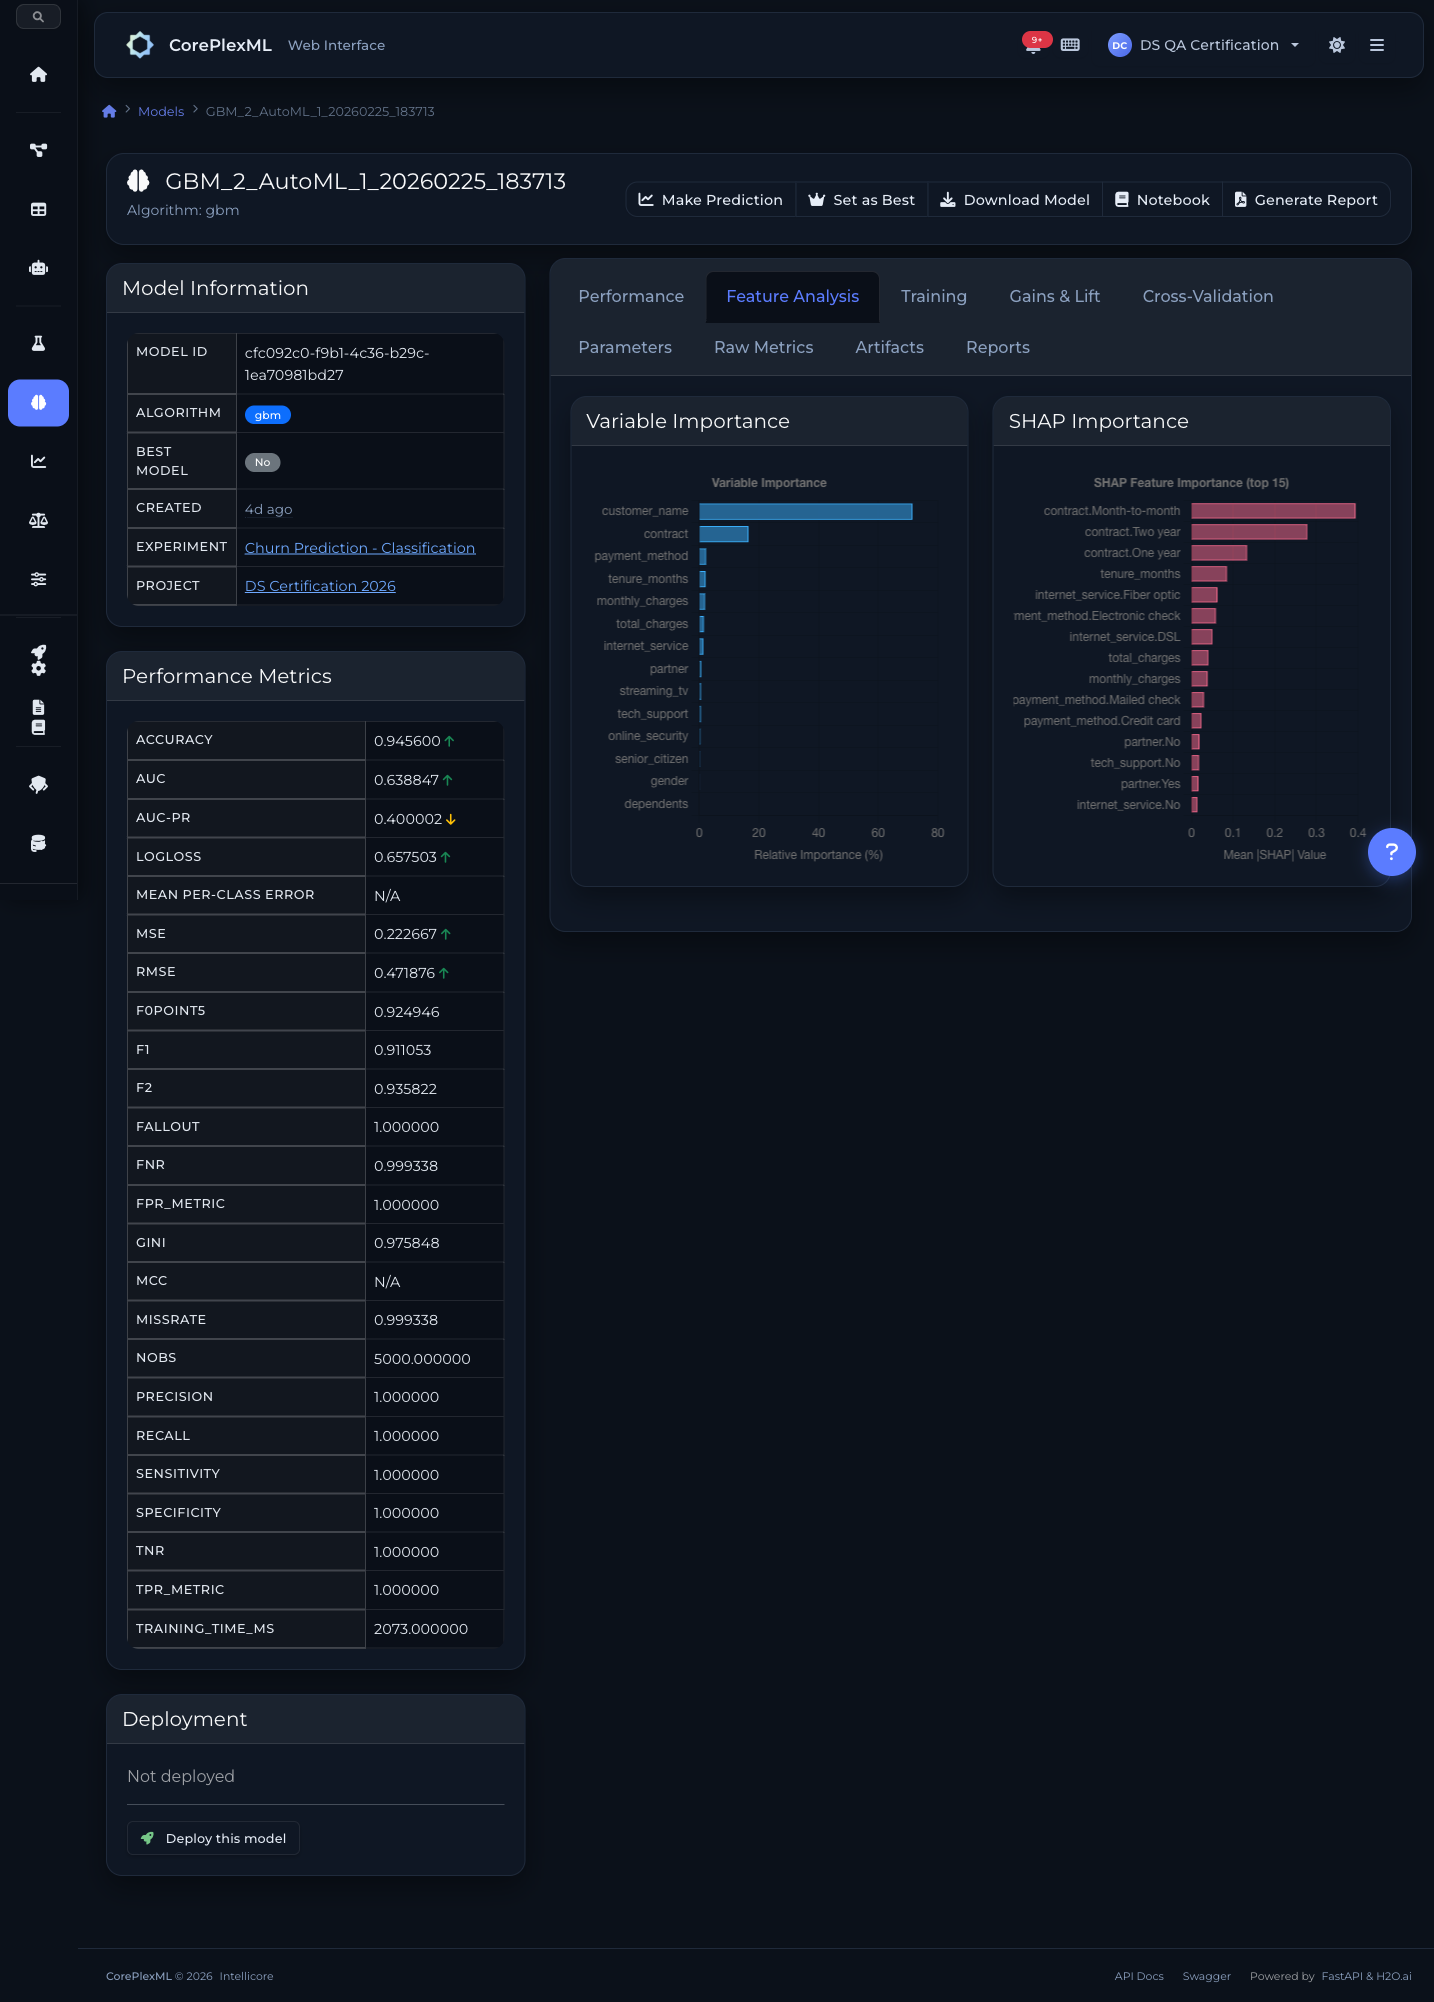Screen dimensions: 1434x2002
Task: Open the datasets table sidebar icon
Action: [x=38, y=209]
